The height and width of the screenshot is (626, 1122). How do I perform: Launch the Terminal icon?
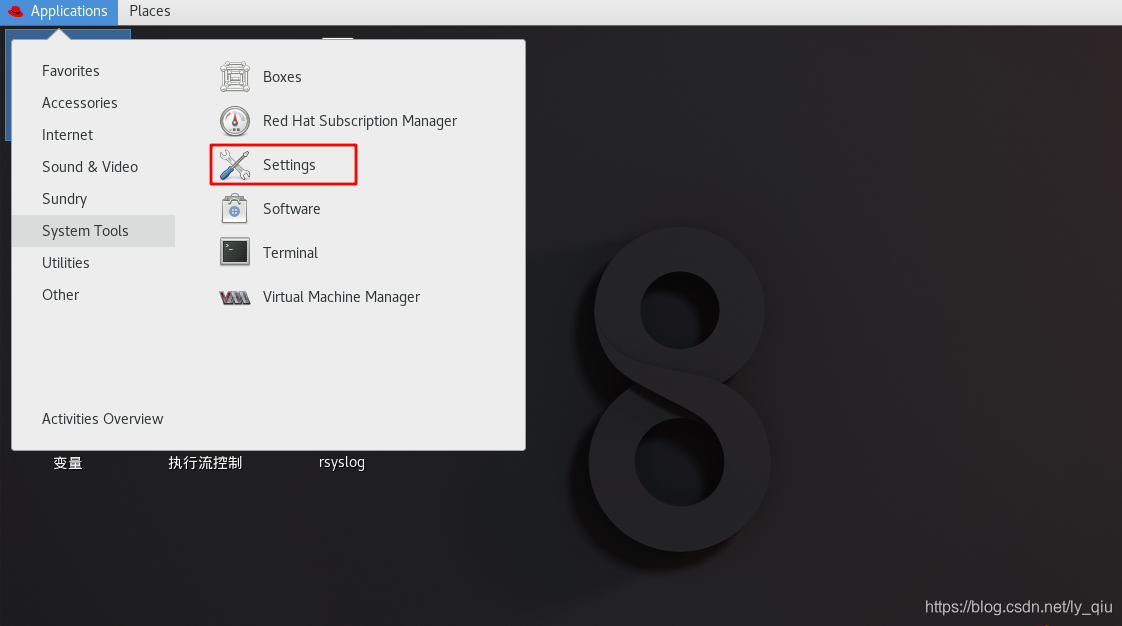(235, 253)
